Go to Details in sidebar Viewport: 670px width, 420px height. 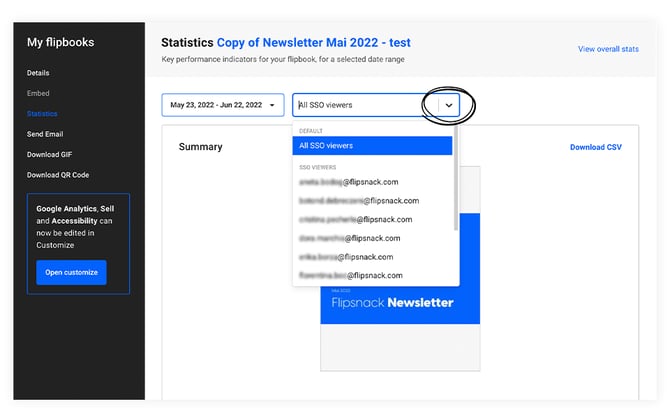pyautogui.click(x=38, y=73)
